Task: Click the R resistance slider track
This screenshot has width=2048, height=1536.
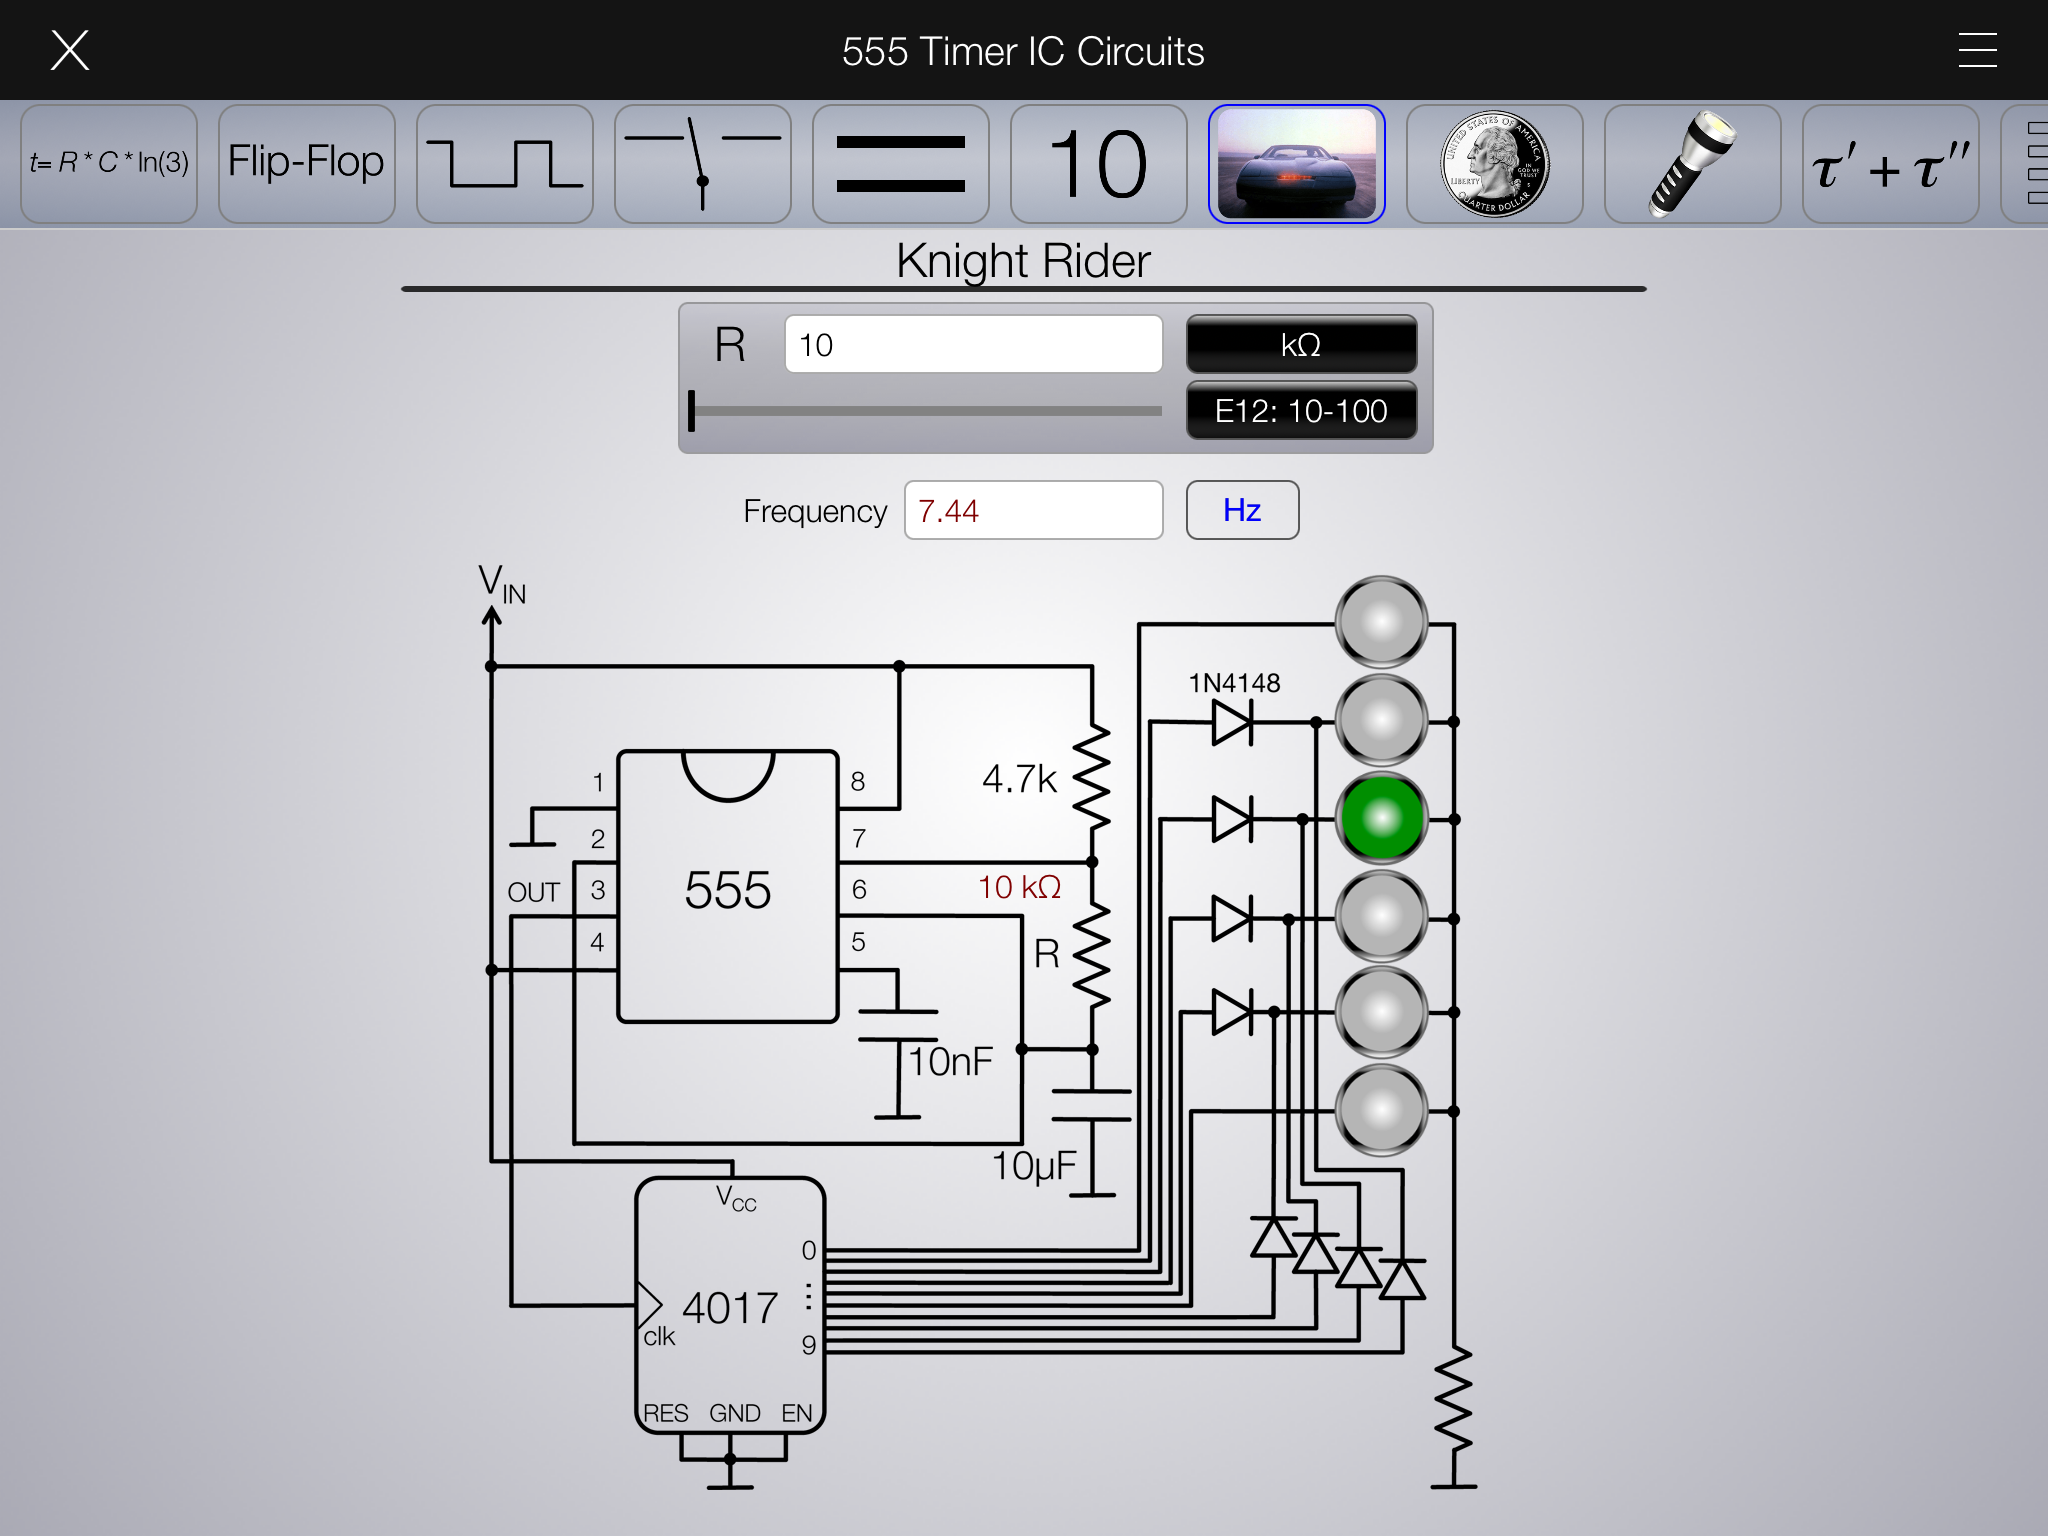Action: click(926, 411)
